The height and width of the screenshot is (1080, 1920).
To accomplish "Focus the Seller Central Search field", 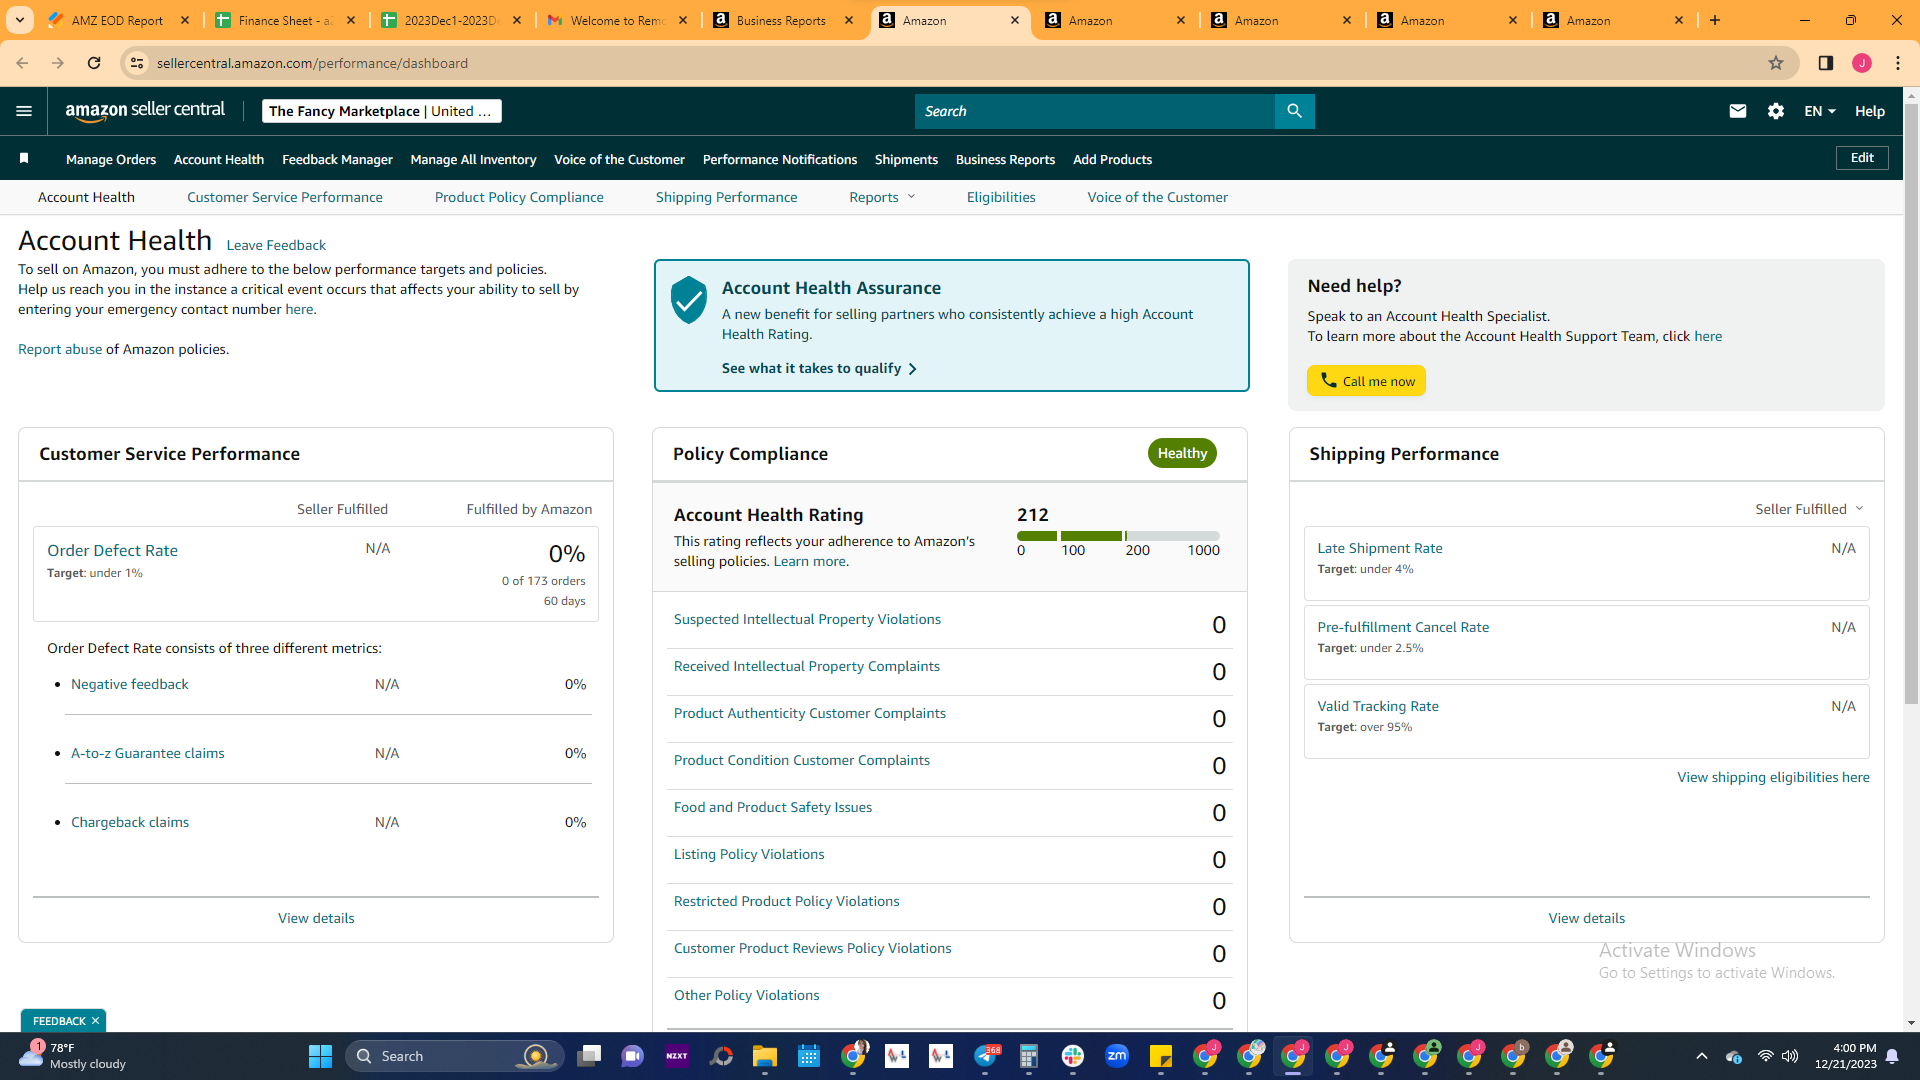I will (x=1095, y=111).
